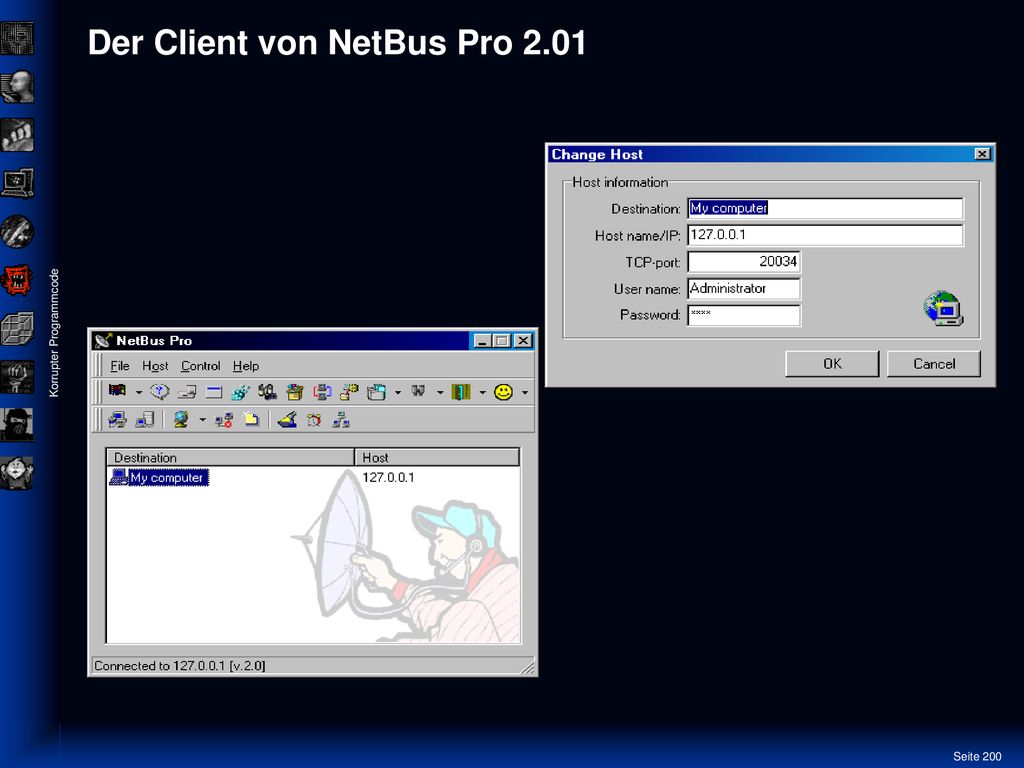Click the red monster sidebar icon
This screenshot has width=1024, height=768.
click(17, 280)
